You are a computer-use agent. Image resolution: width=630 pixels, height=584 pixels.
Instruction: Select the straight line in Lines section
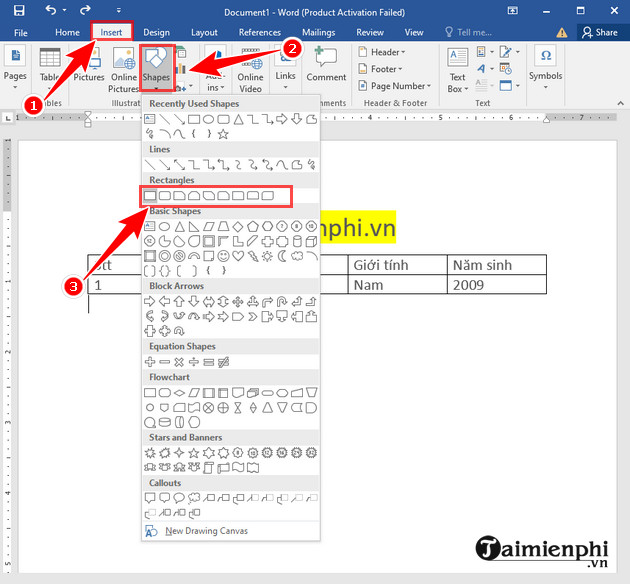coord(150,165)
